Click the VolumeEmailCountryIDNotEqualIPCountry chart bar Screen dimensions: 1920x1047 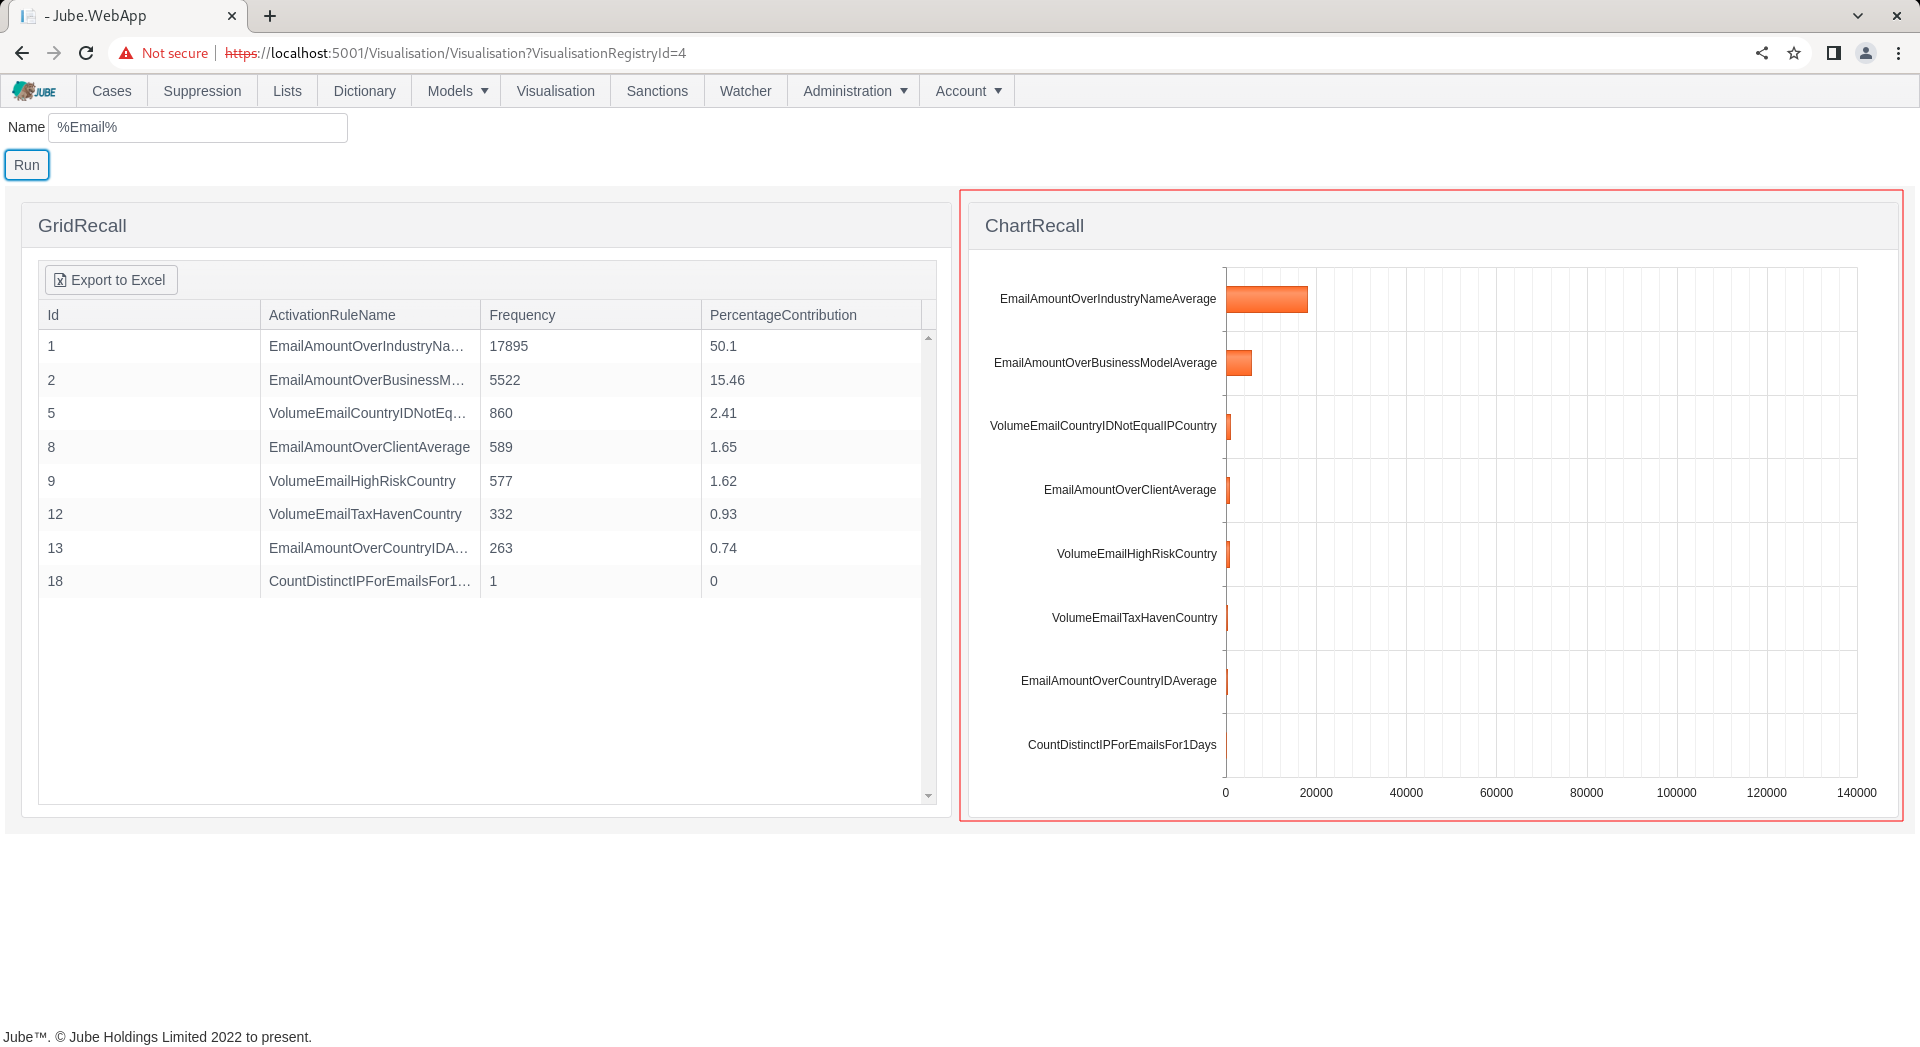1229,427
